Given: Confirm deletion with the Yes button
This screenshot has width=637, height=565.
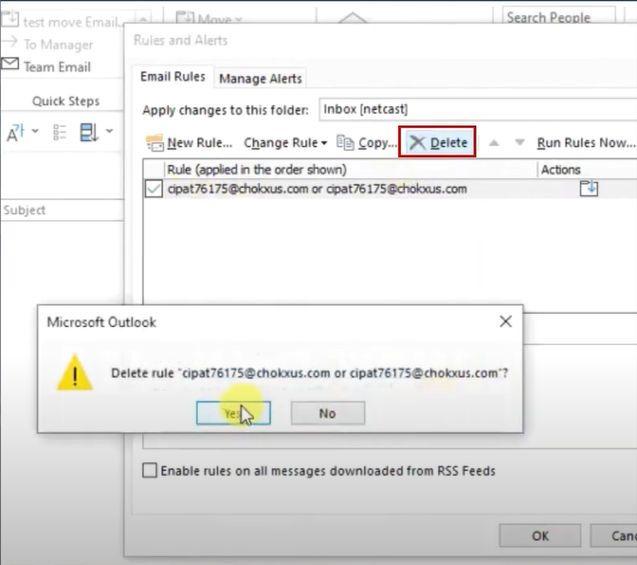Looking at the screenshot, I should pos(233,413).
